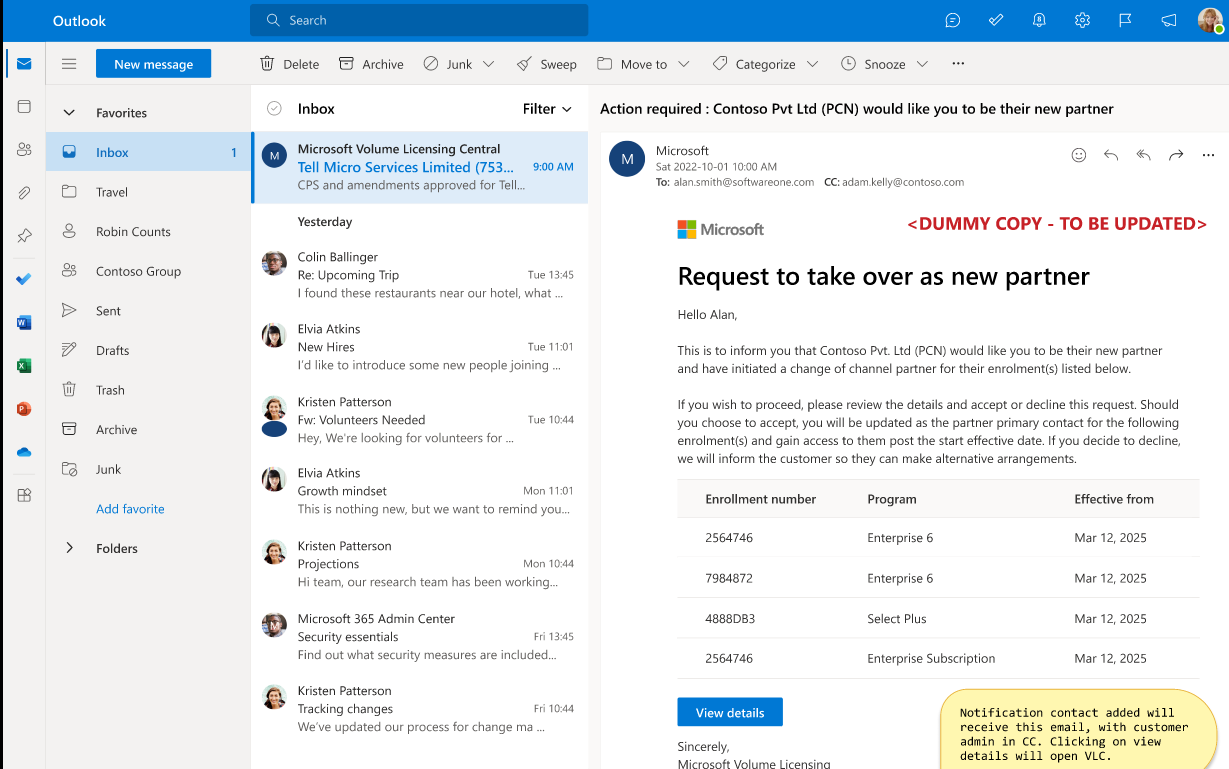Open the pinned items pin icon
This screenshot has height=769, width=1229.
point(24,236)
